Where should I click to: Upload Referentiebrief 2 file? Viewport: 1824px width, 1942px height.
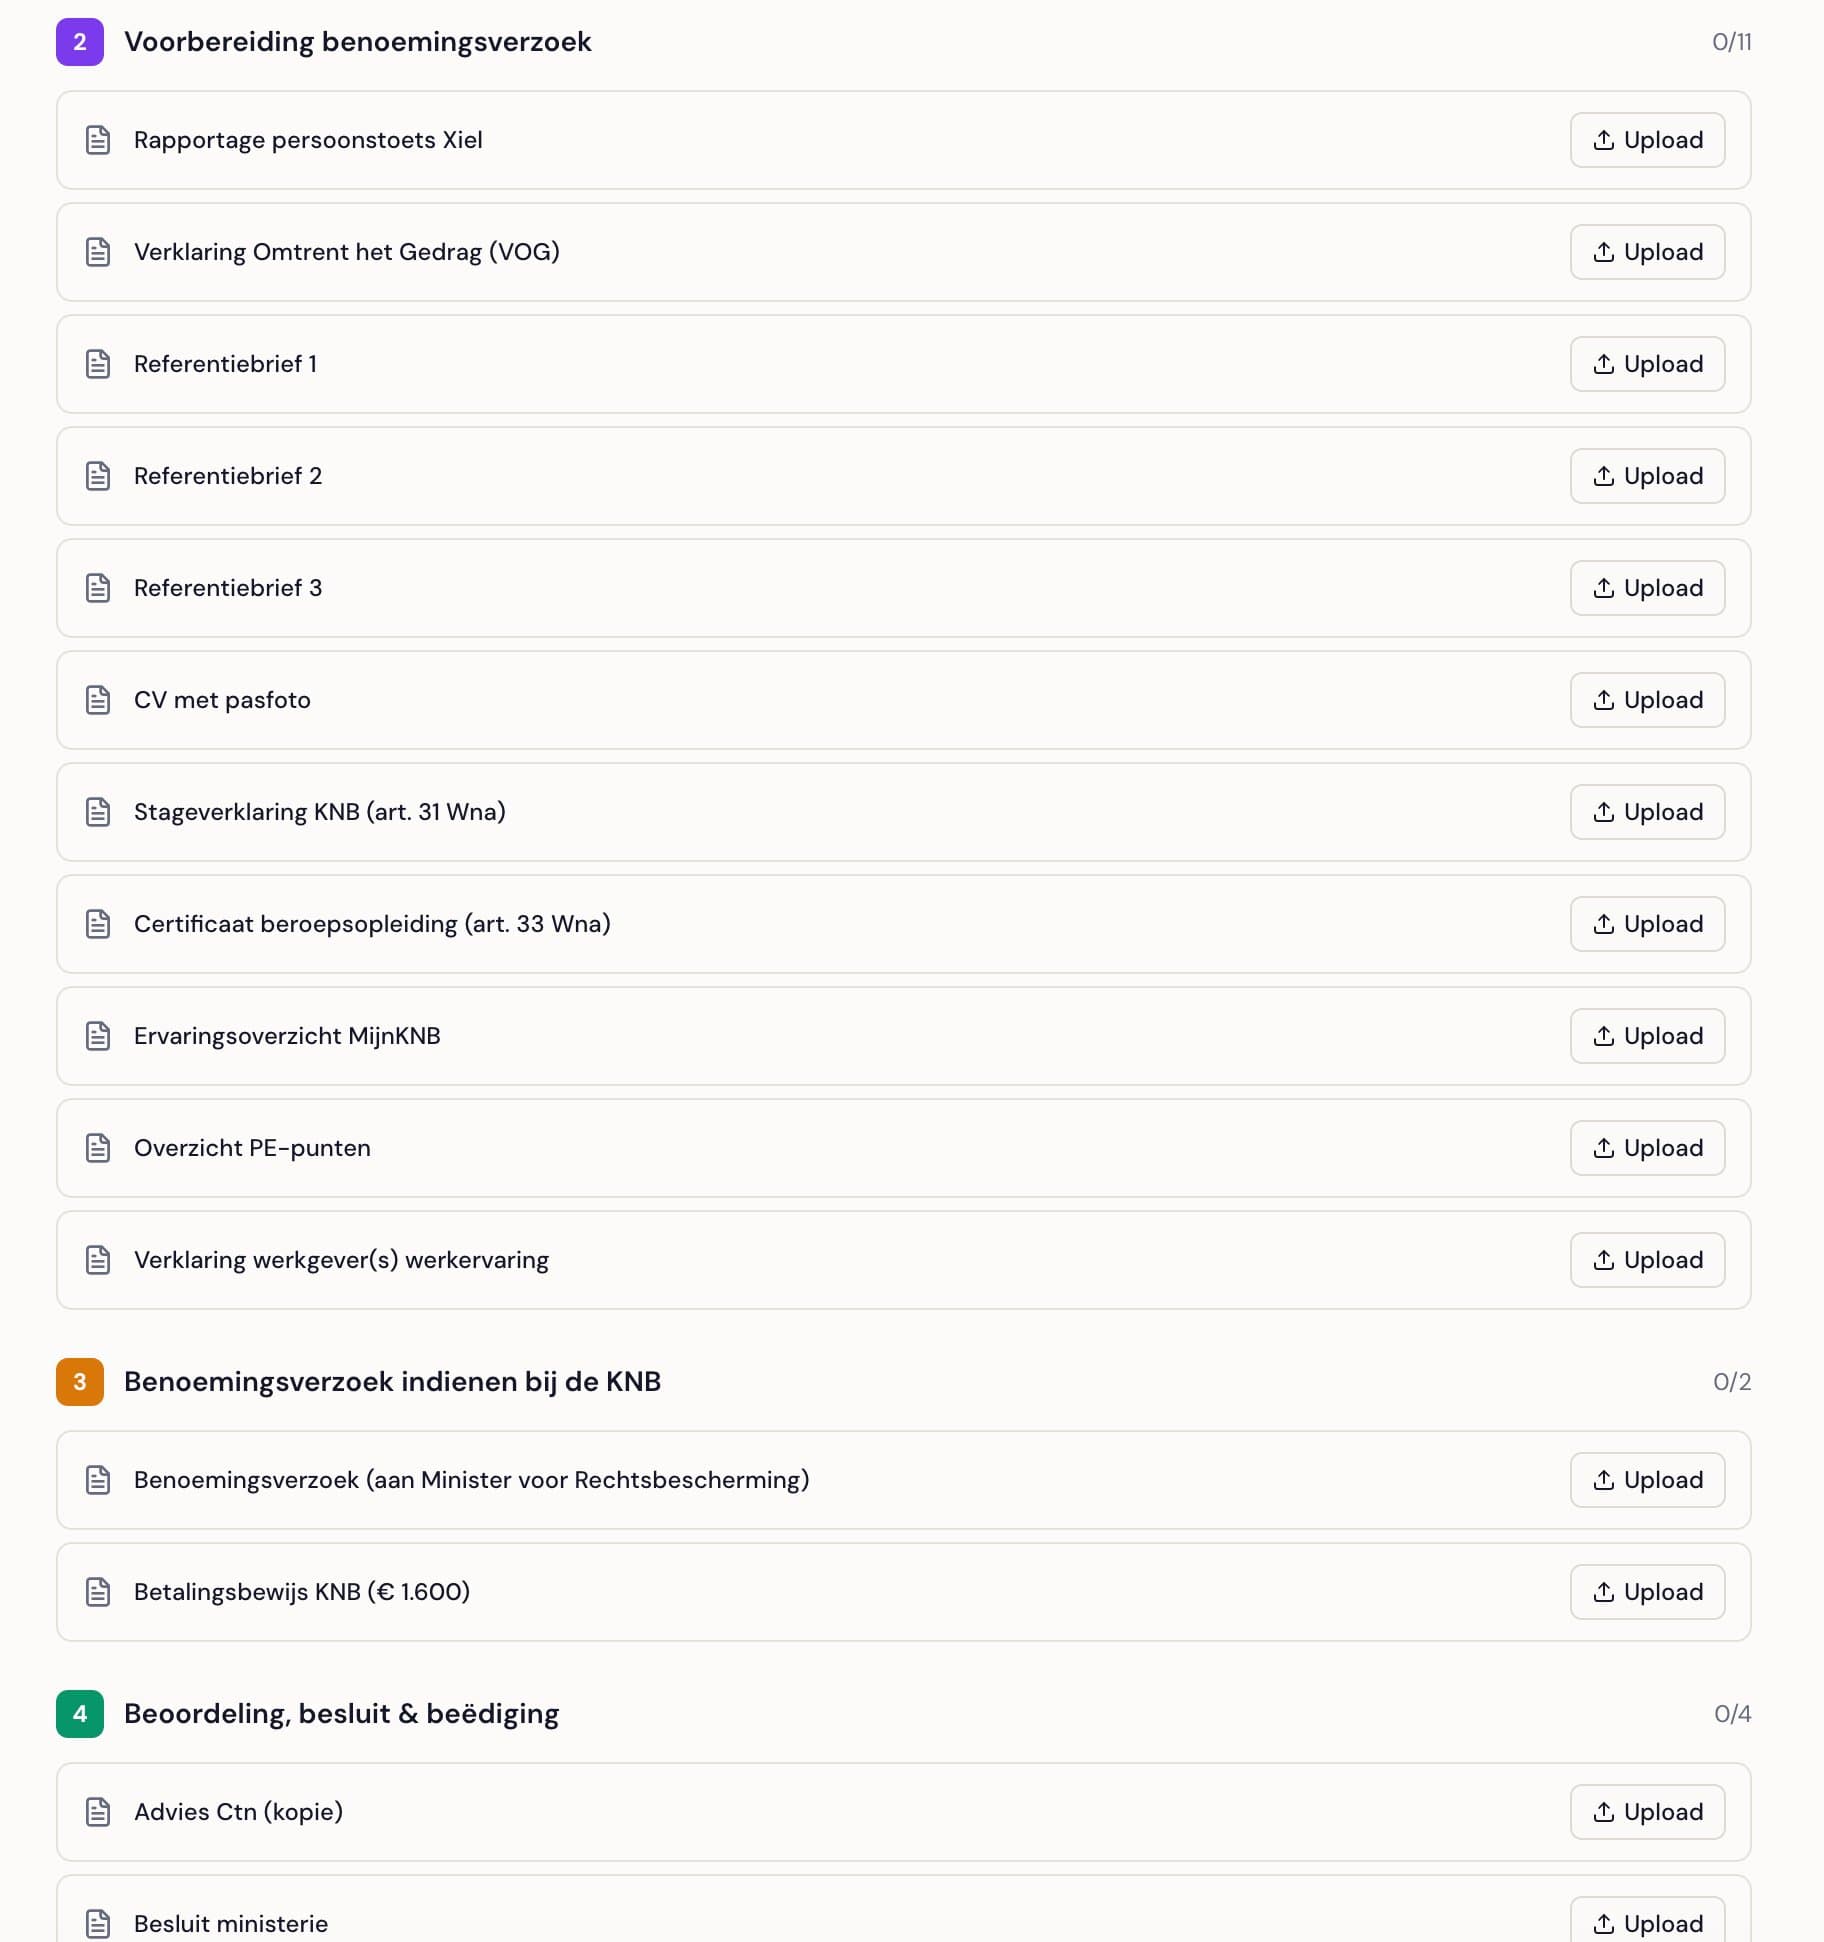1647,476
